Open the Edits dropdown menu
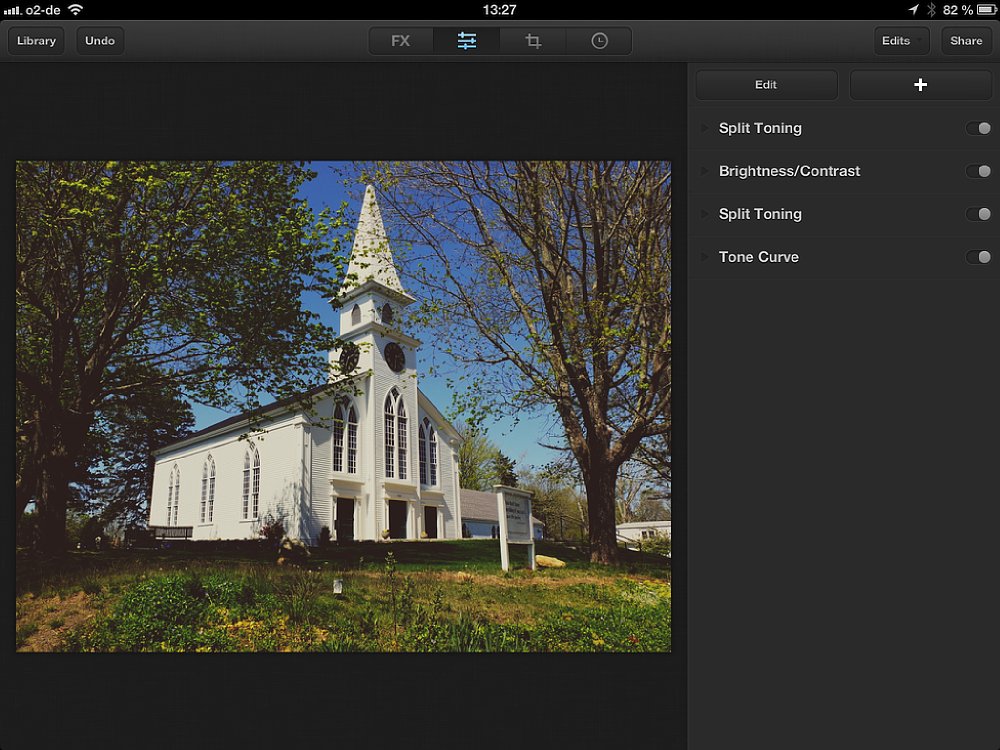1000x750 pixels. pos(901,41)
